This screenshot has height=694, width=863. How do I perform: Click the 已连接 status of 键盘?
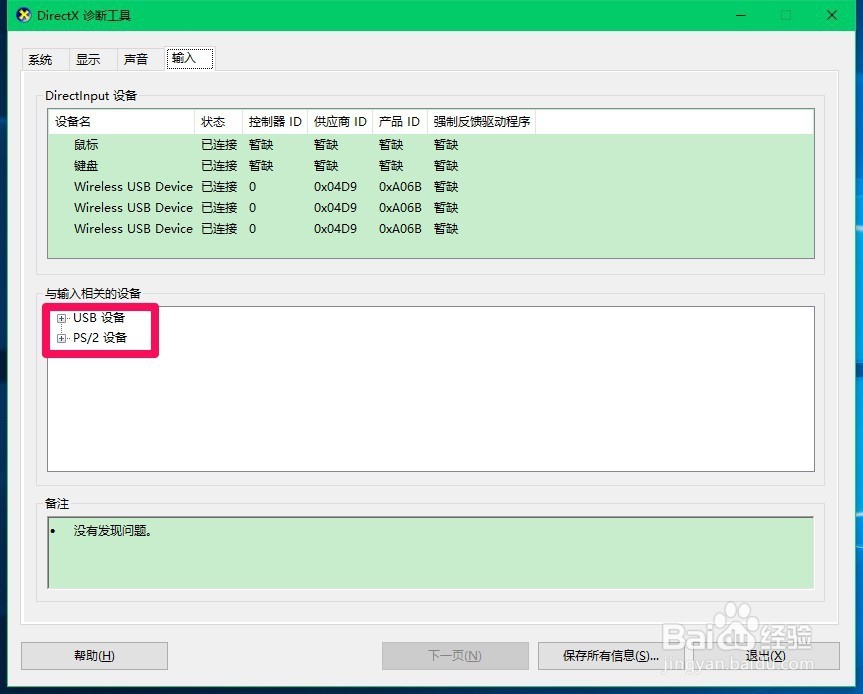219,166
